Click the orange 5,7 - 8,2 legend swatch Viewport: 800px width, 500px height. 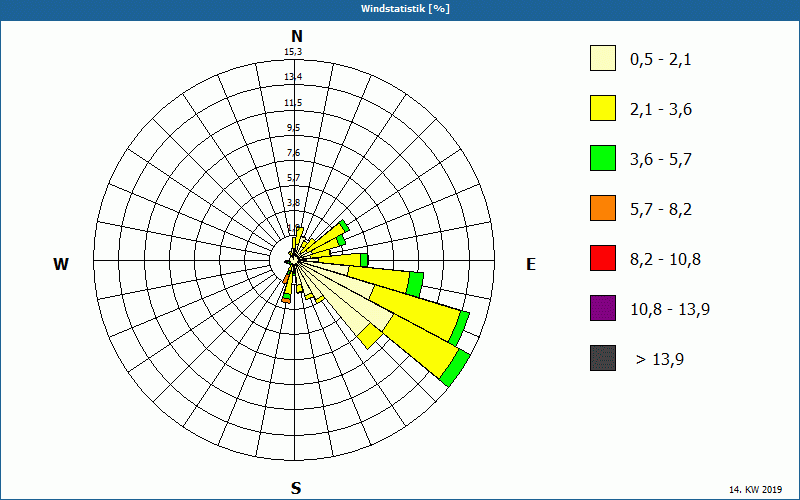(x=603, y=208)
